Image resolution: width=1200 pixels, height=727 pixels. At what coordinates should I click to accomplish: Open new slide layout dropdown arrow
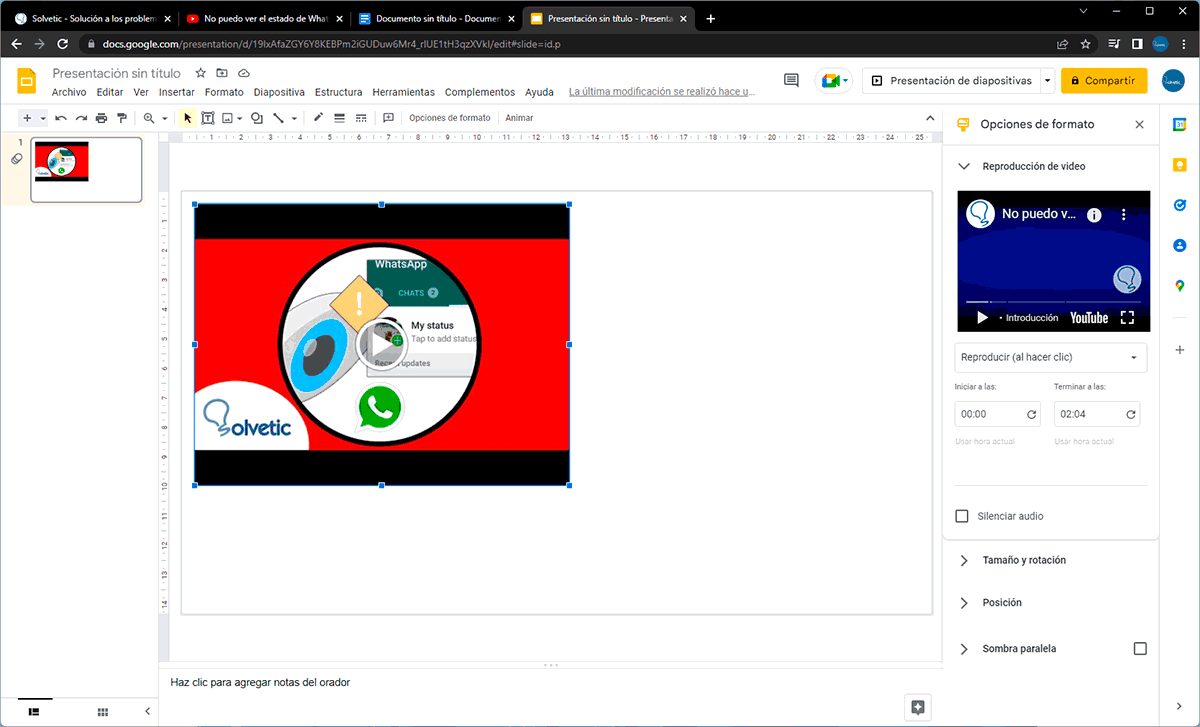[x=43, y=118]
